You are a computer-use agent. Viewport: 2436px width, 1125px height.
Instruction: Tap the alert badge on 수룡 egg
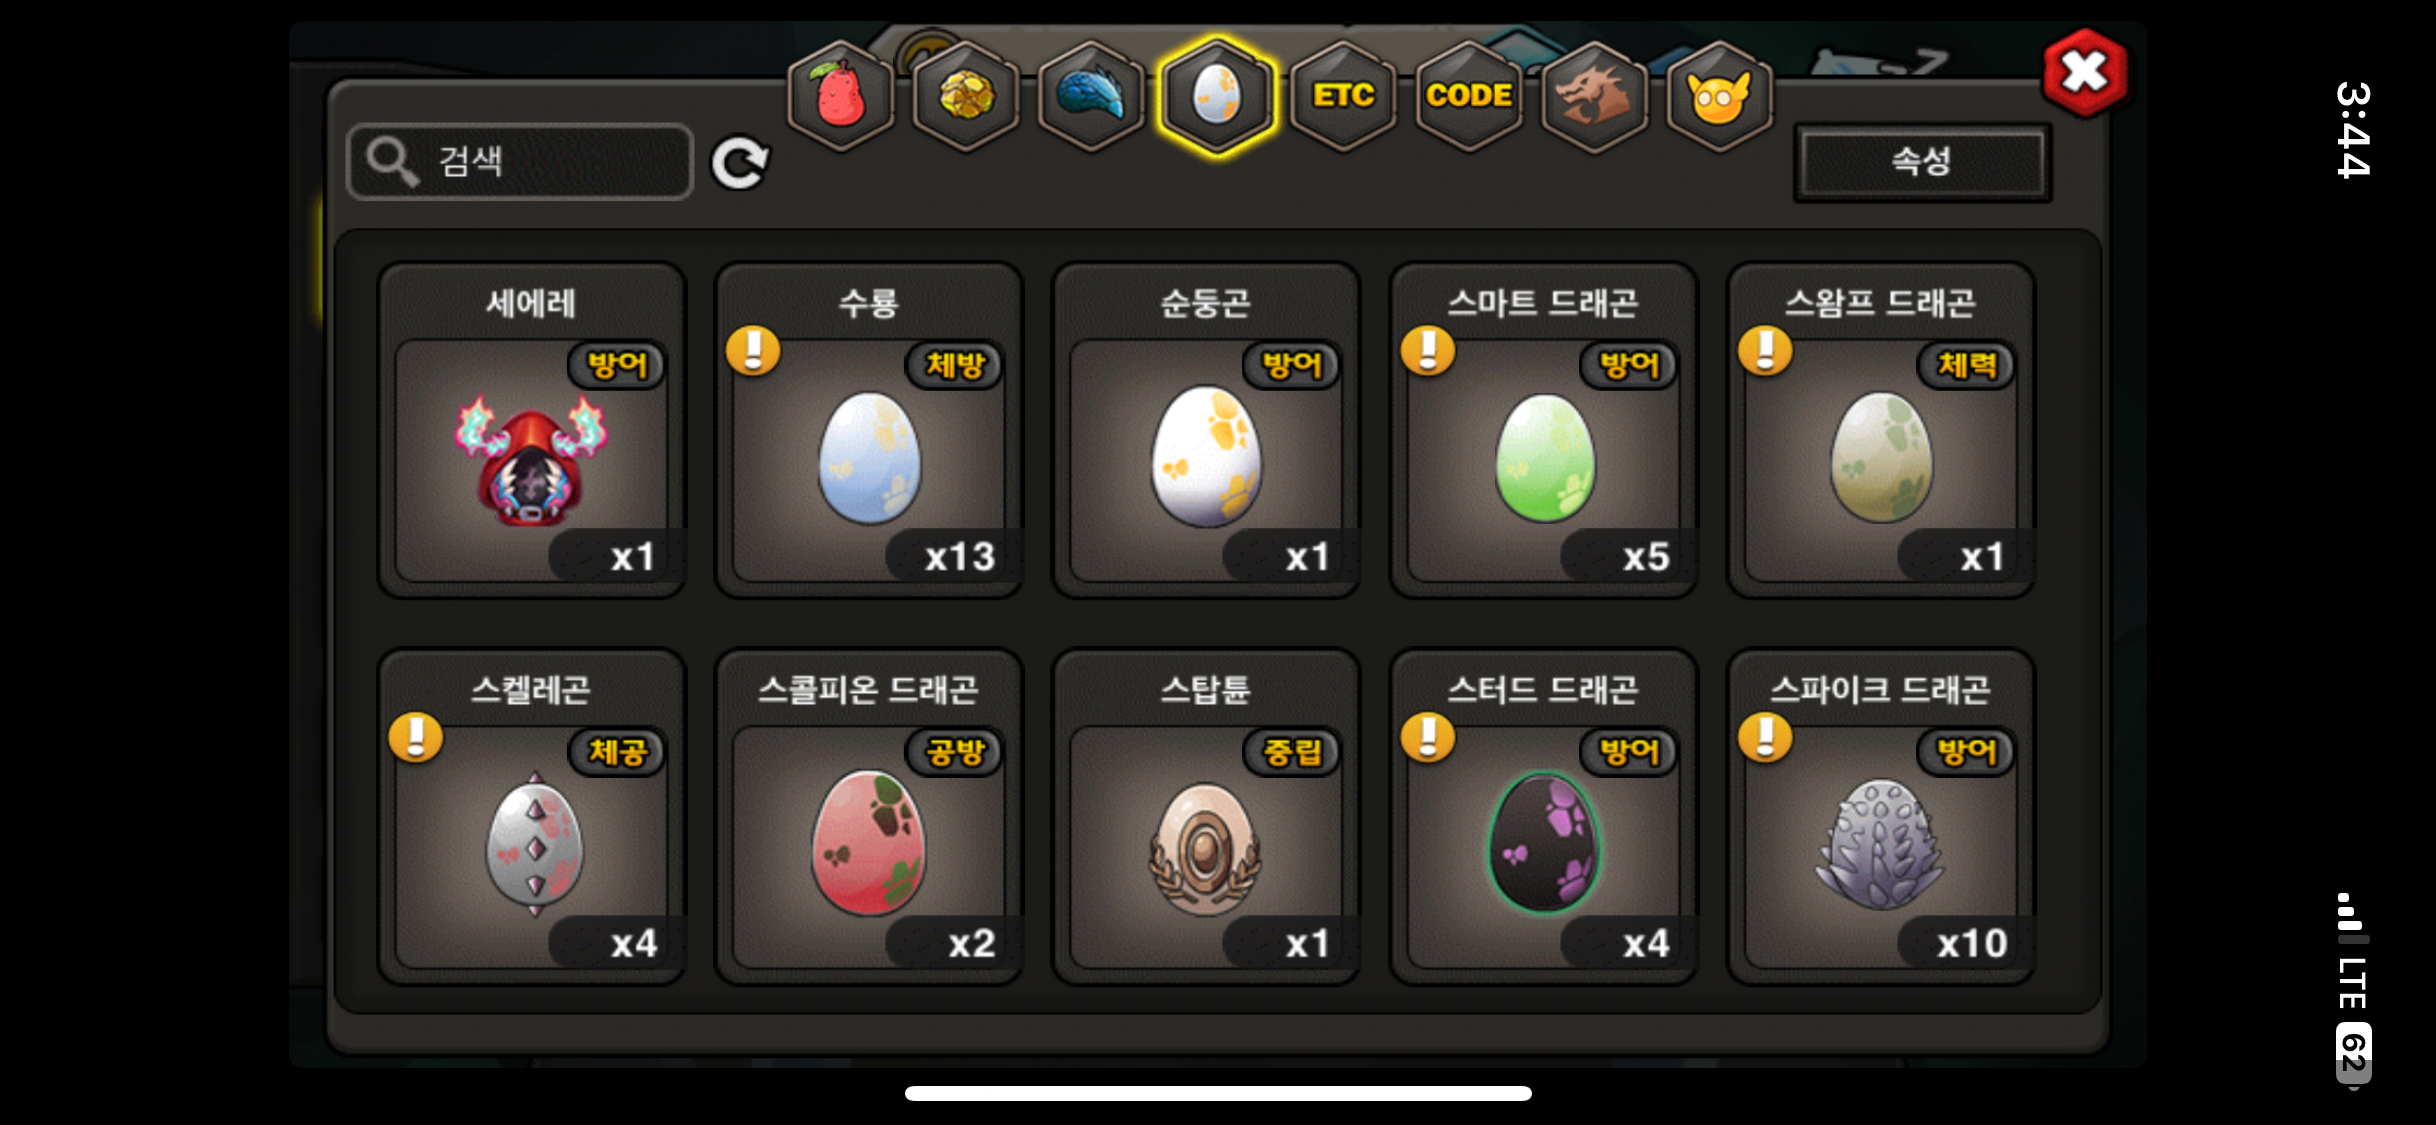pyautogui.click(x=753, y=351)
